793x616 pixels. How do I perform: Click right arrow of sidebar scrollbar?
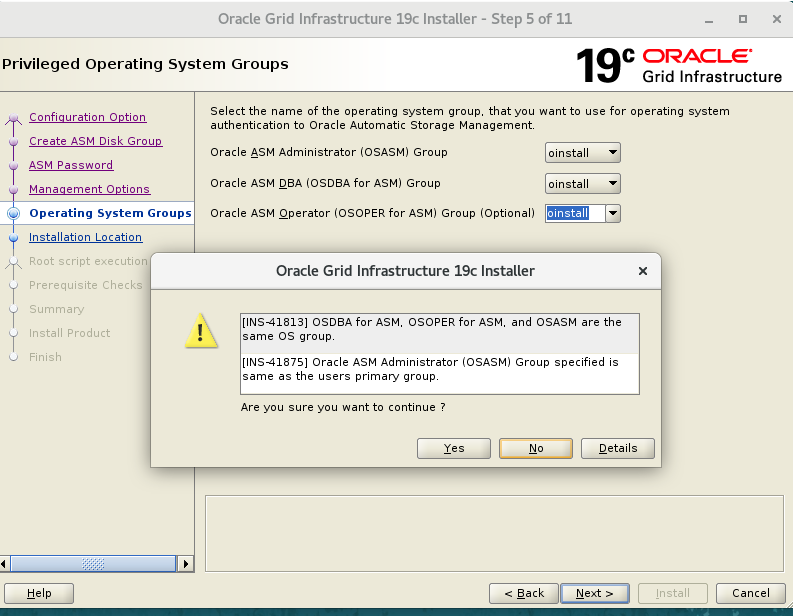click(186, 563)
